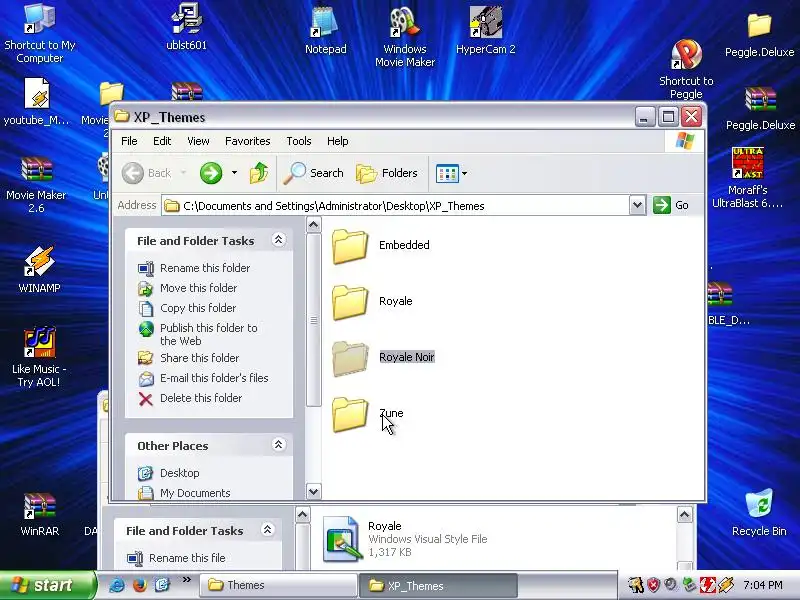The width and height of the screenshot is (800, 600).
Task: Open the View menu
Action: (198, 141)
